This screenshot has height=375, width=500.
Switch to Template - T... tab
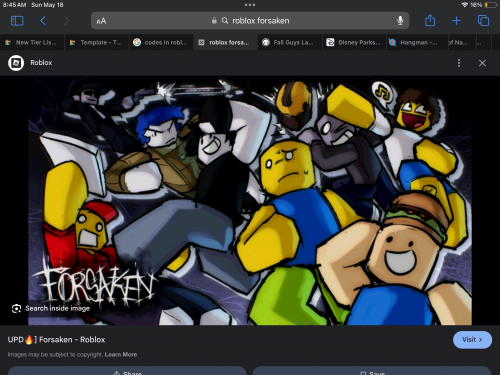pos(97,42)
